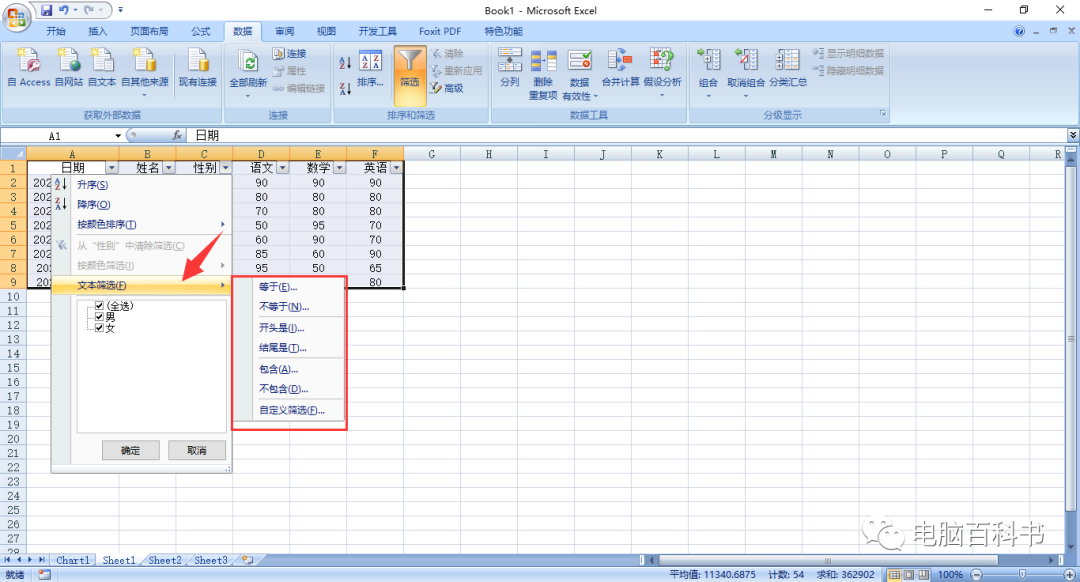Import data from Access icon
1080x582 pixels.
(29, 67)
